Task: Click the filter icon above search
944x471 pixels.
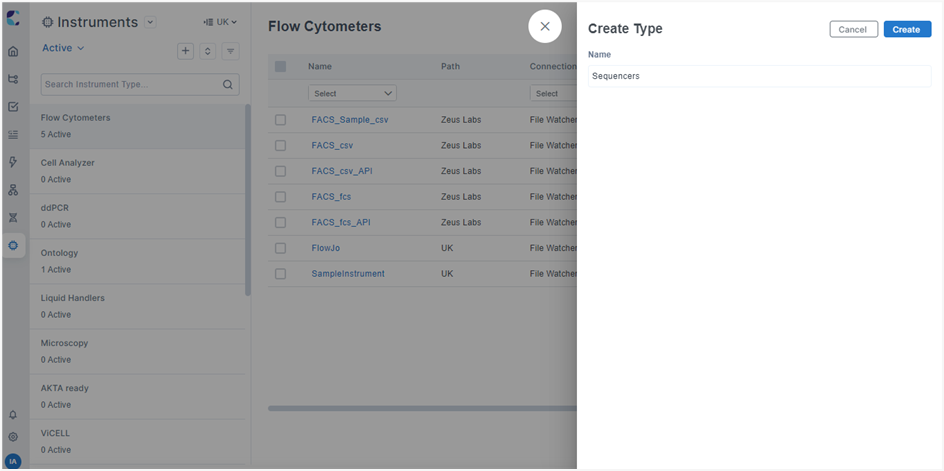Action: coord(231,51)
